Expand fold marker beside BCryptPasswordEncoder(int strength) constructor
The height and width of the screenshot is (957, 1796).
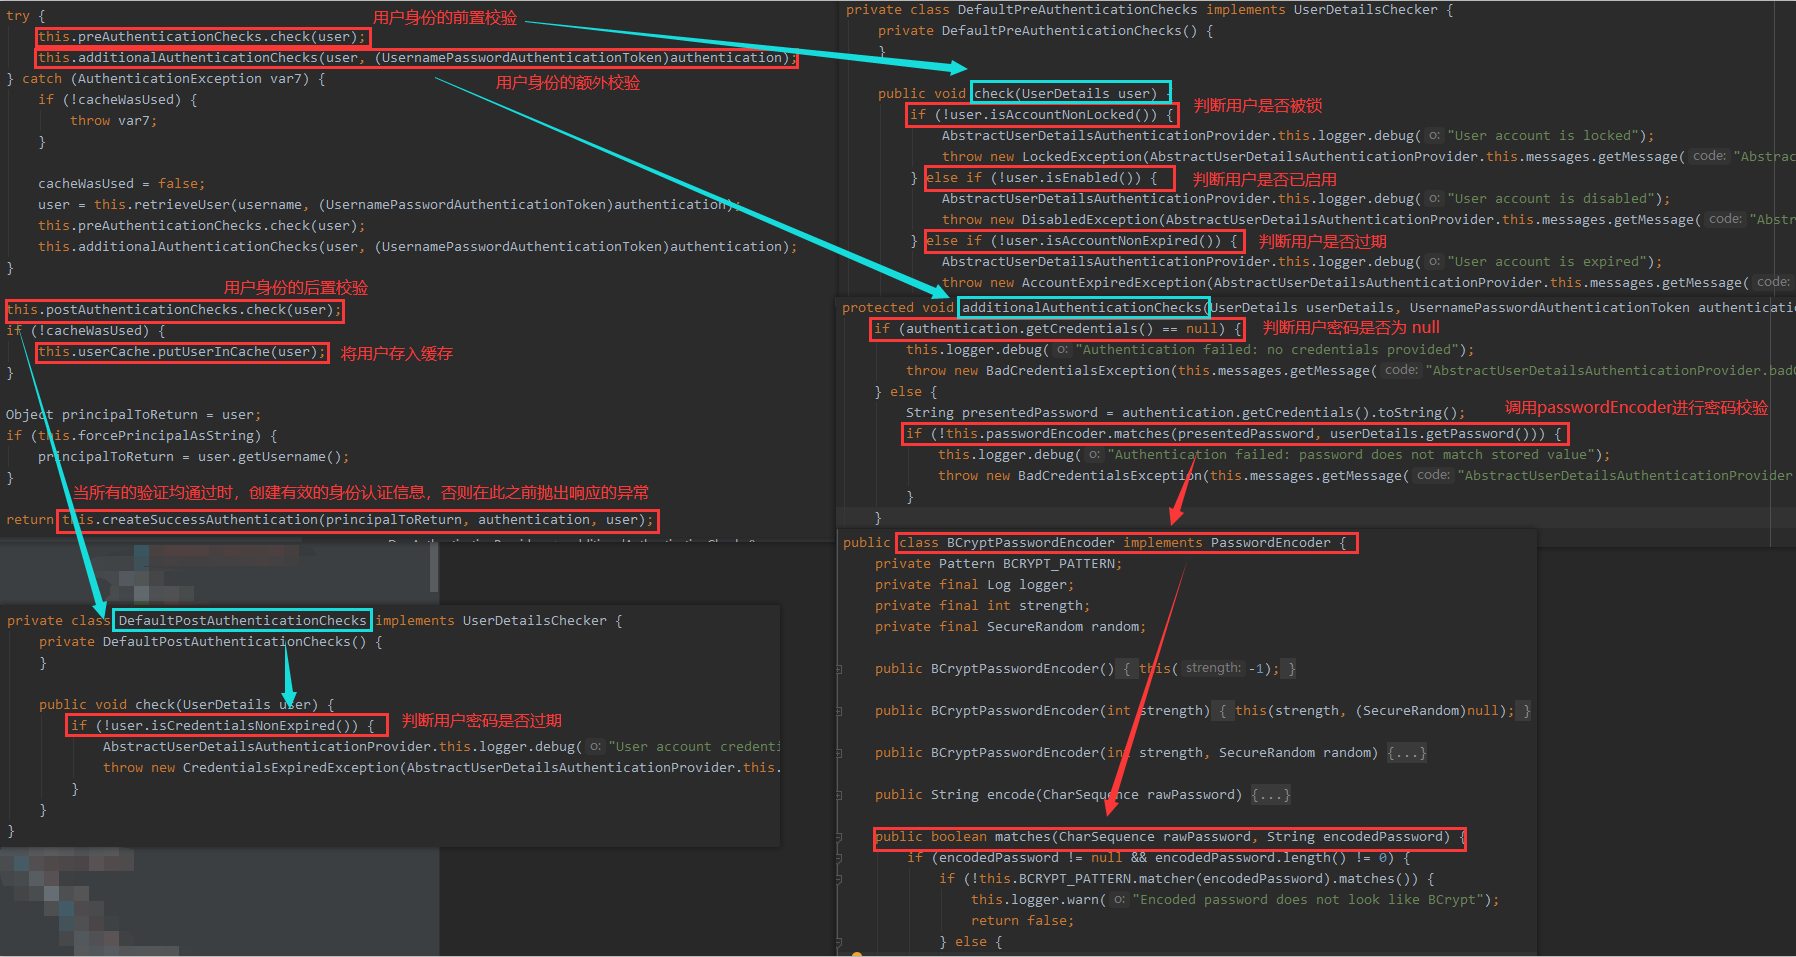[839, 711]
